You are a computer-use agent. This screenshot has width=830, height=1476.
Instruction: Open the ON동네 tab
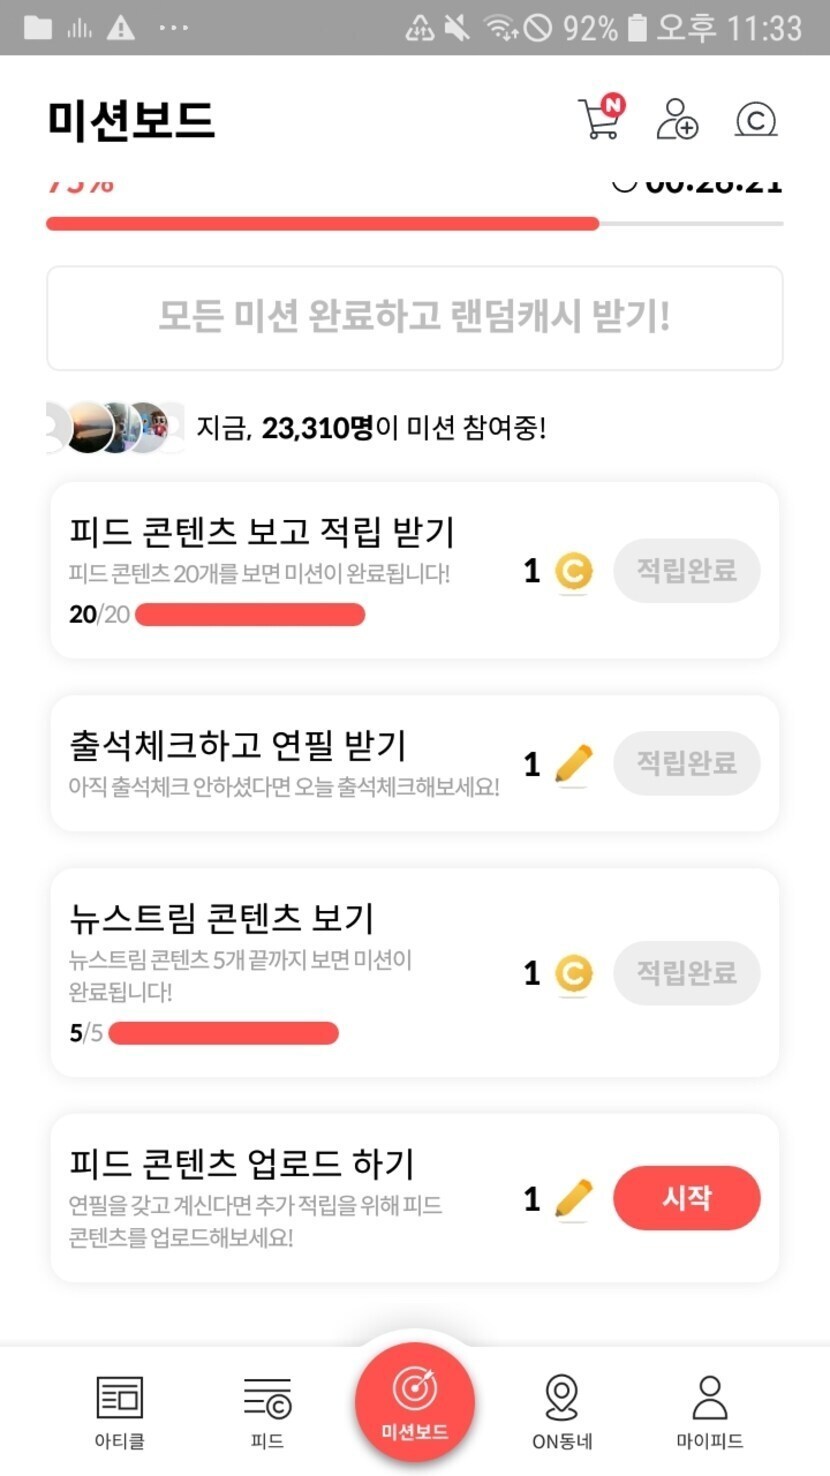pos(562,1412)
